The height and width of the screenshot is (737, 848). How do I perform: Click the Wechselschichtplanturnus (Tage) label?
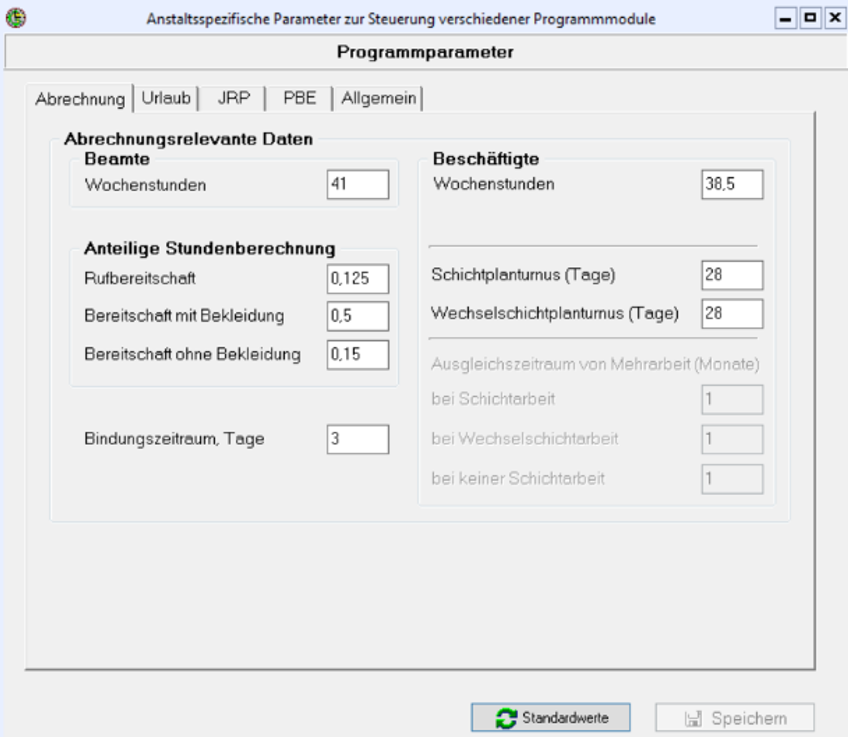click(x=554, y=313)
